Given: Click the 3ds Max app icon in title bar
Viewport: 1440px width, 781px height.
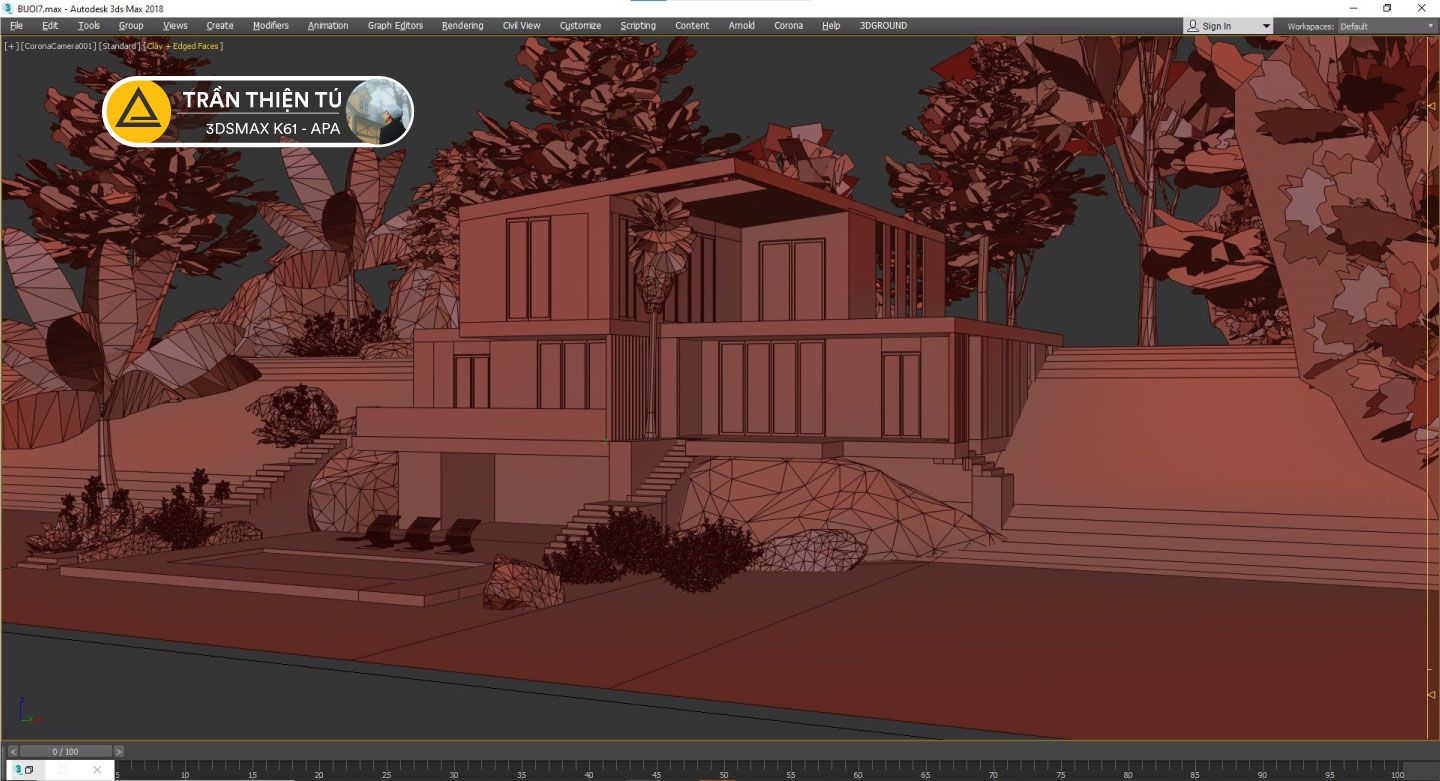Looking at the screenshot, I should coord(8,8).
